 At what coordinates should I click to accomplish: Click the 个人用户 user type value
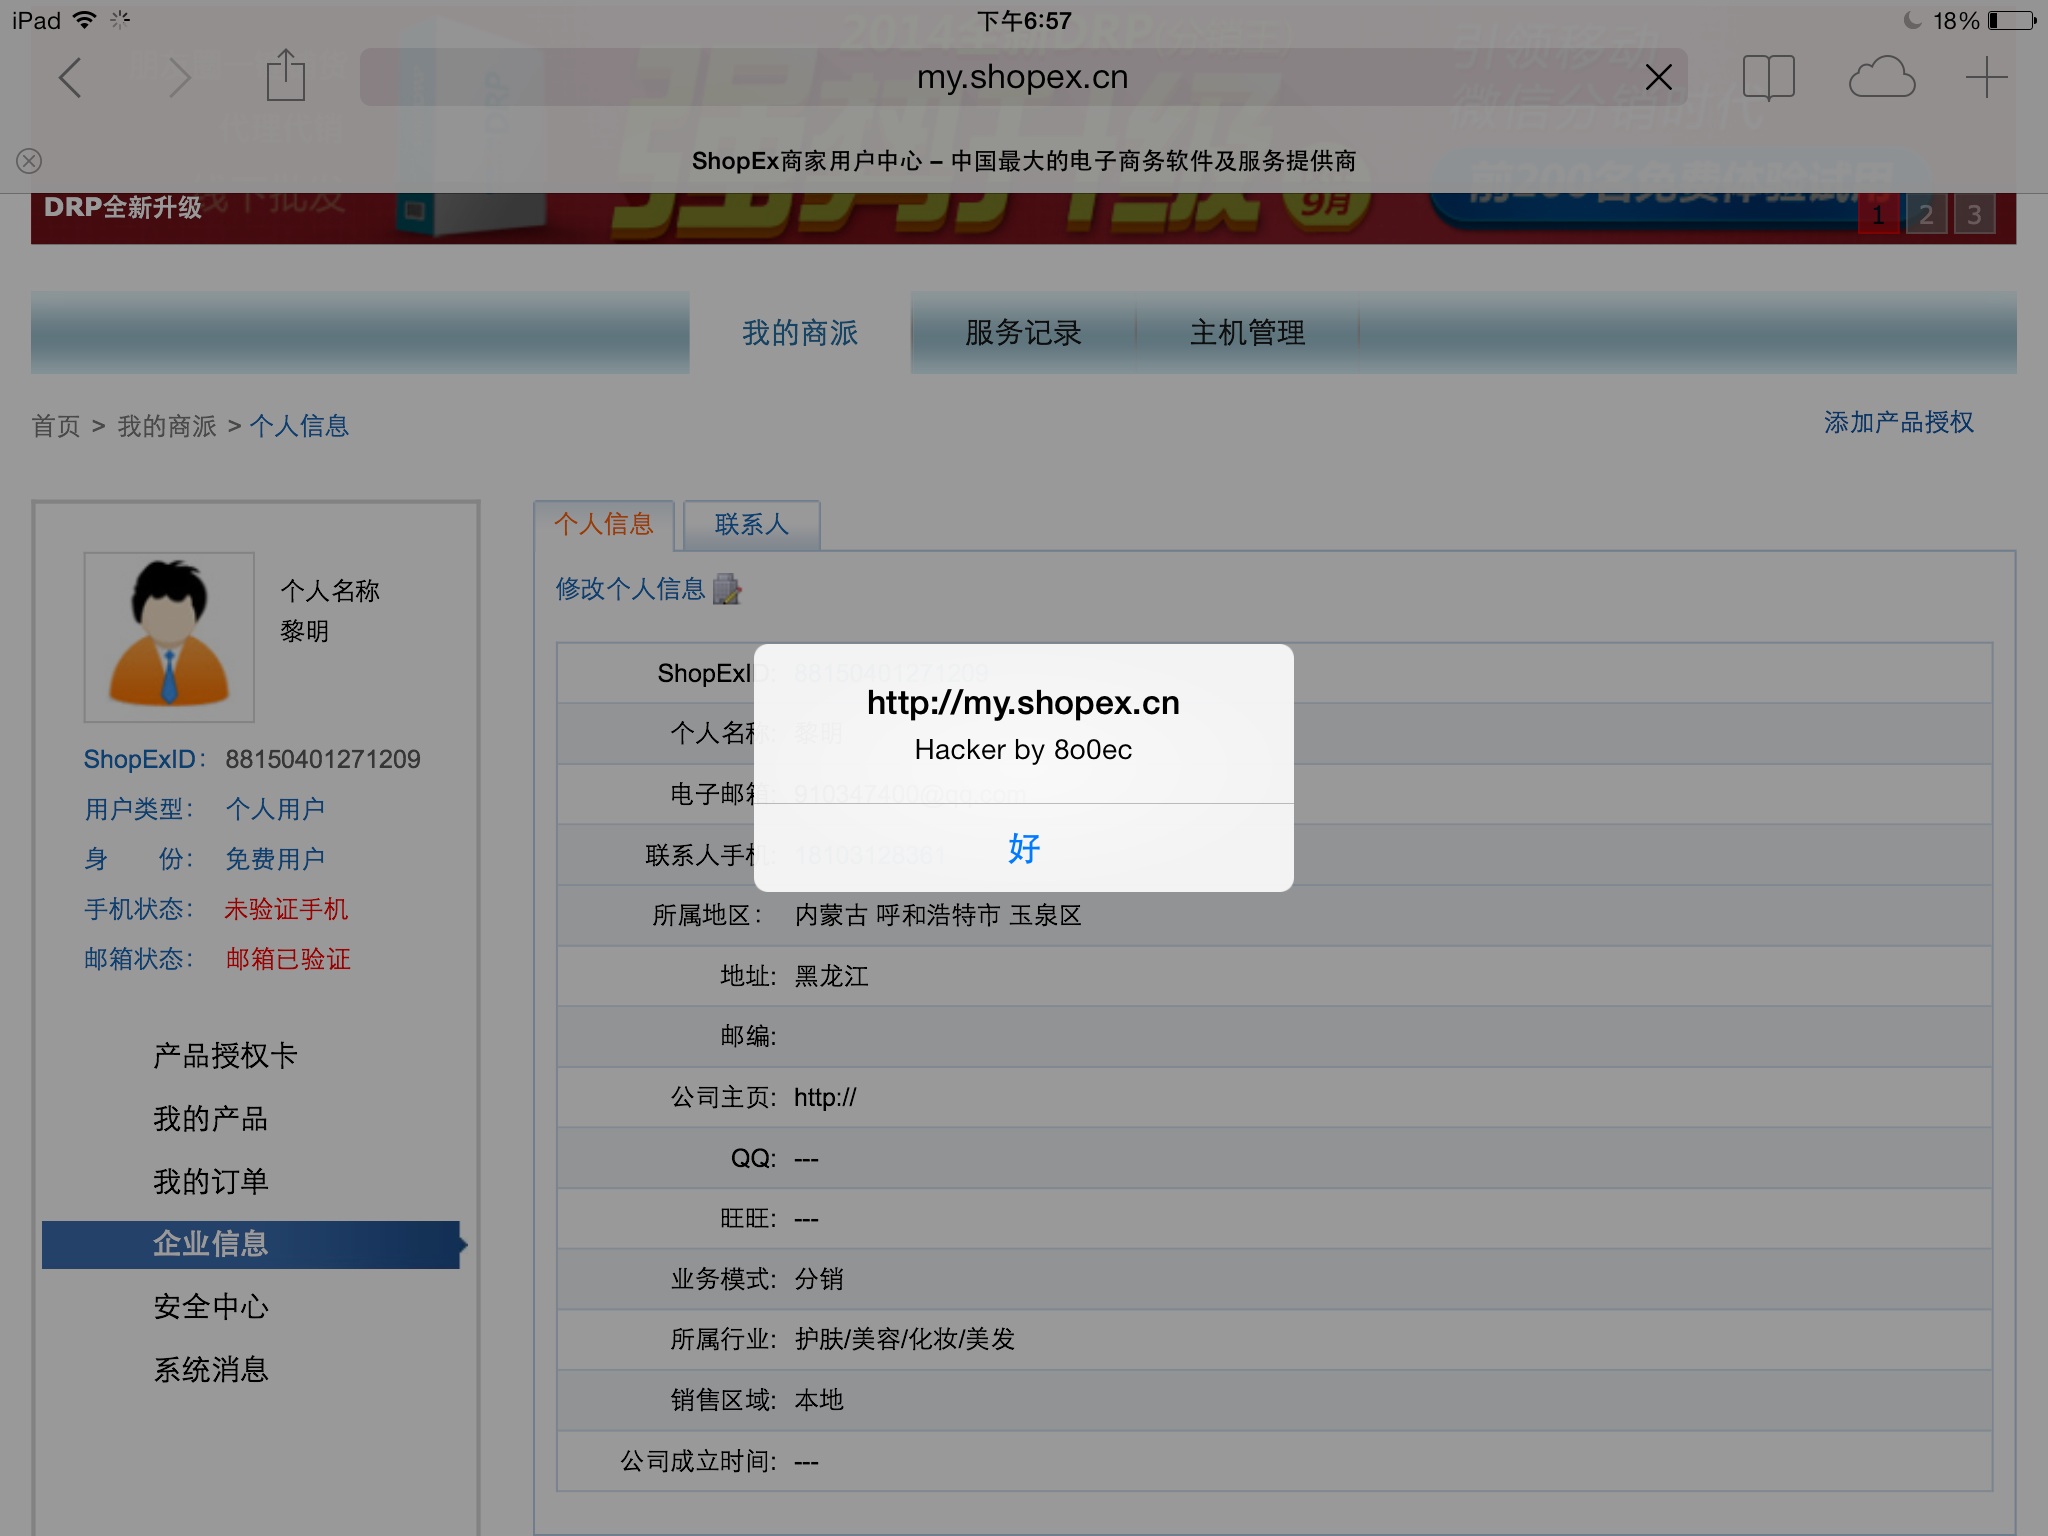(275, 809)
